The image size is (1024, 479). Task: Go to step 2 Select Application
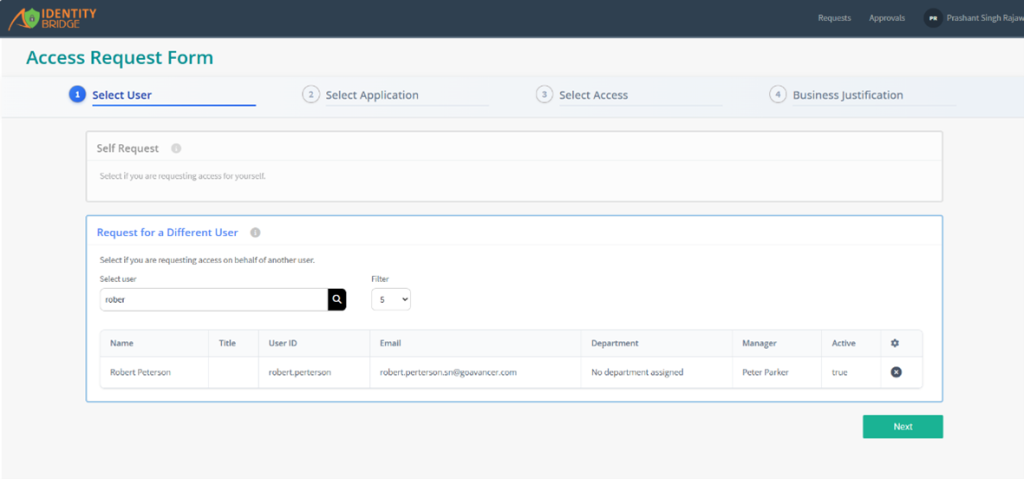coord(396,95)
